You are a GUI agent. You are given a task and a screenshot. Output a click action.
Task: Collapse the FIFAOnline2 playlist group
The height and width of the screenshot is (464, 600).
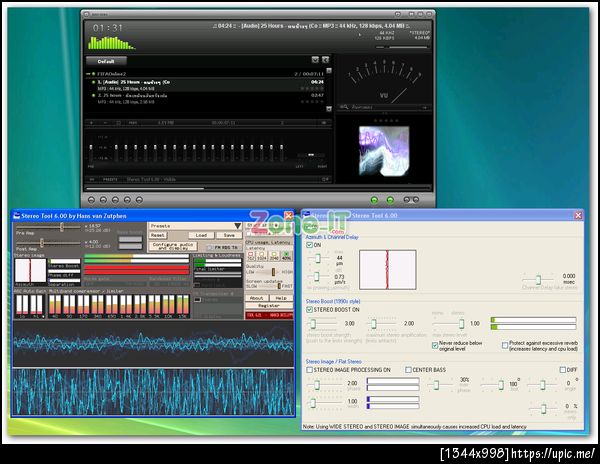coord(88,73)
